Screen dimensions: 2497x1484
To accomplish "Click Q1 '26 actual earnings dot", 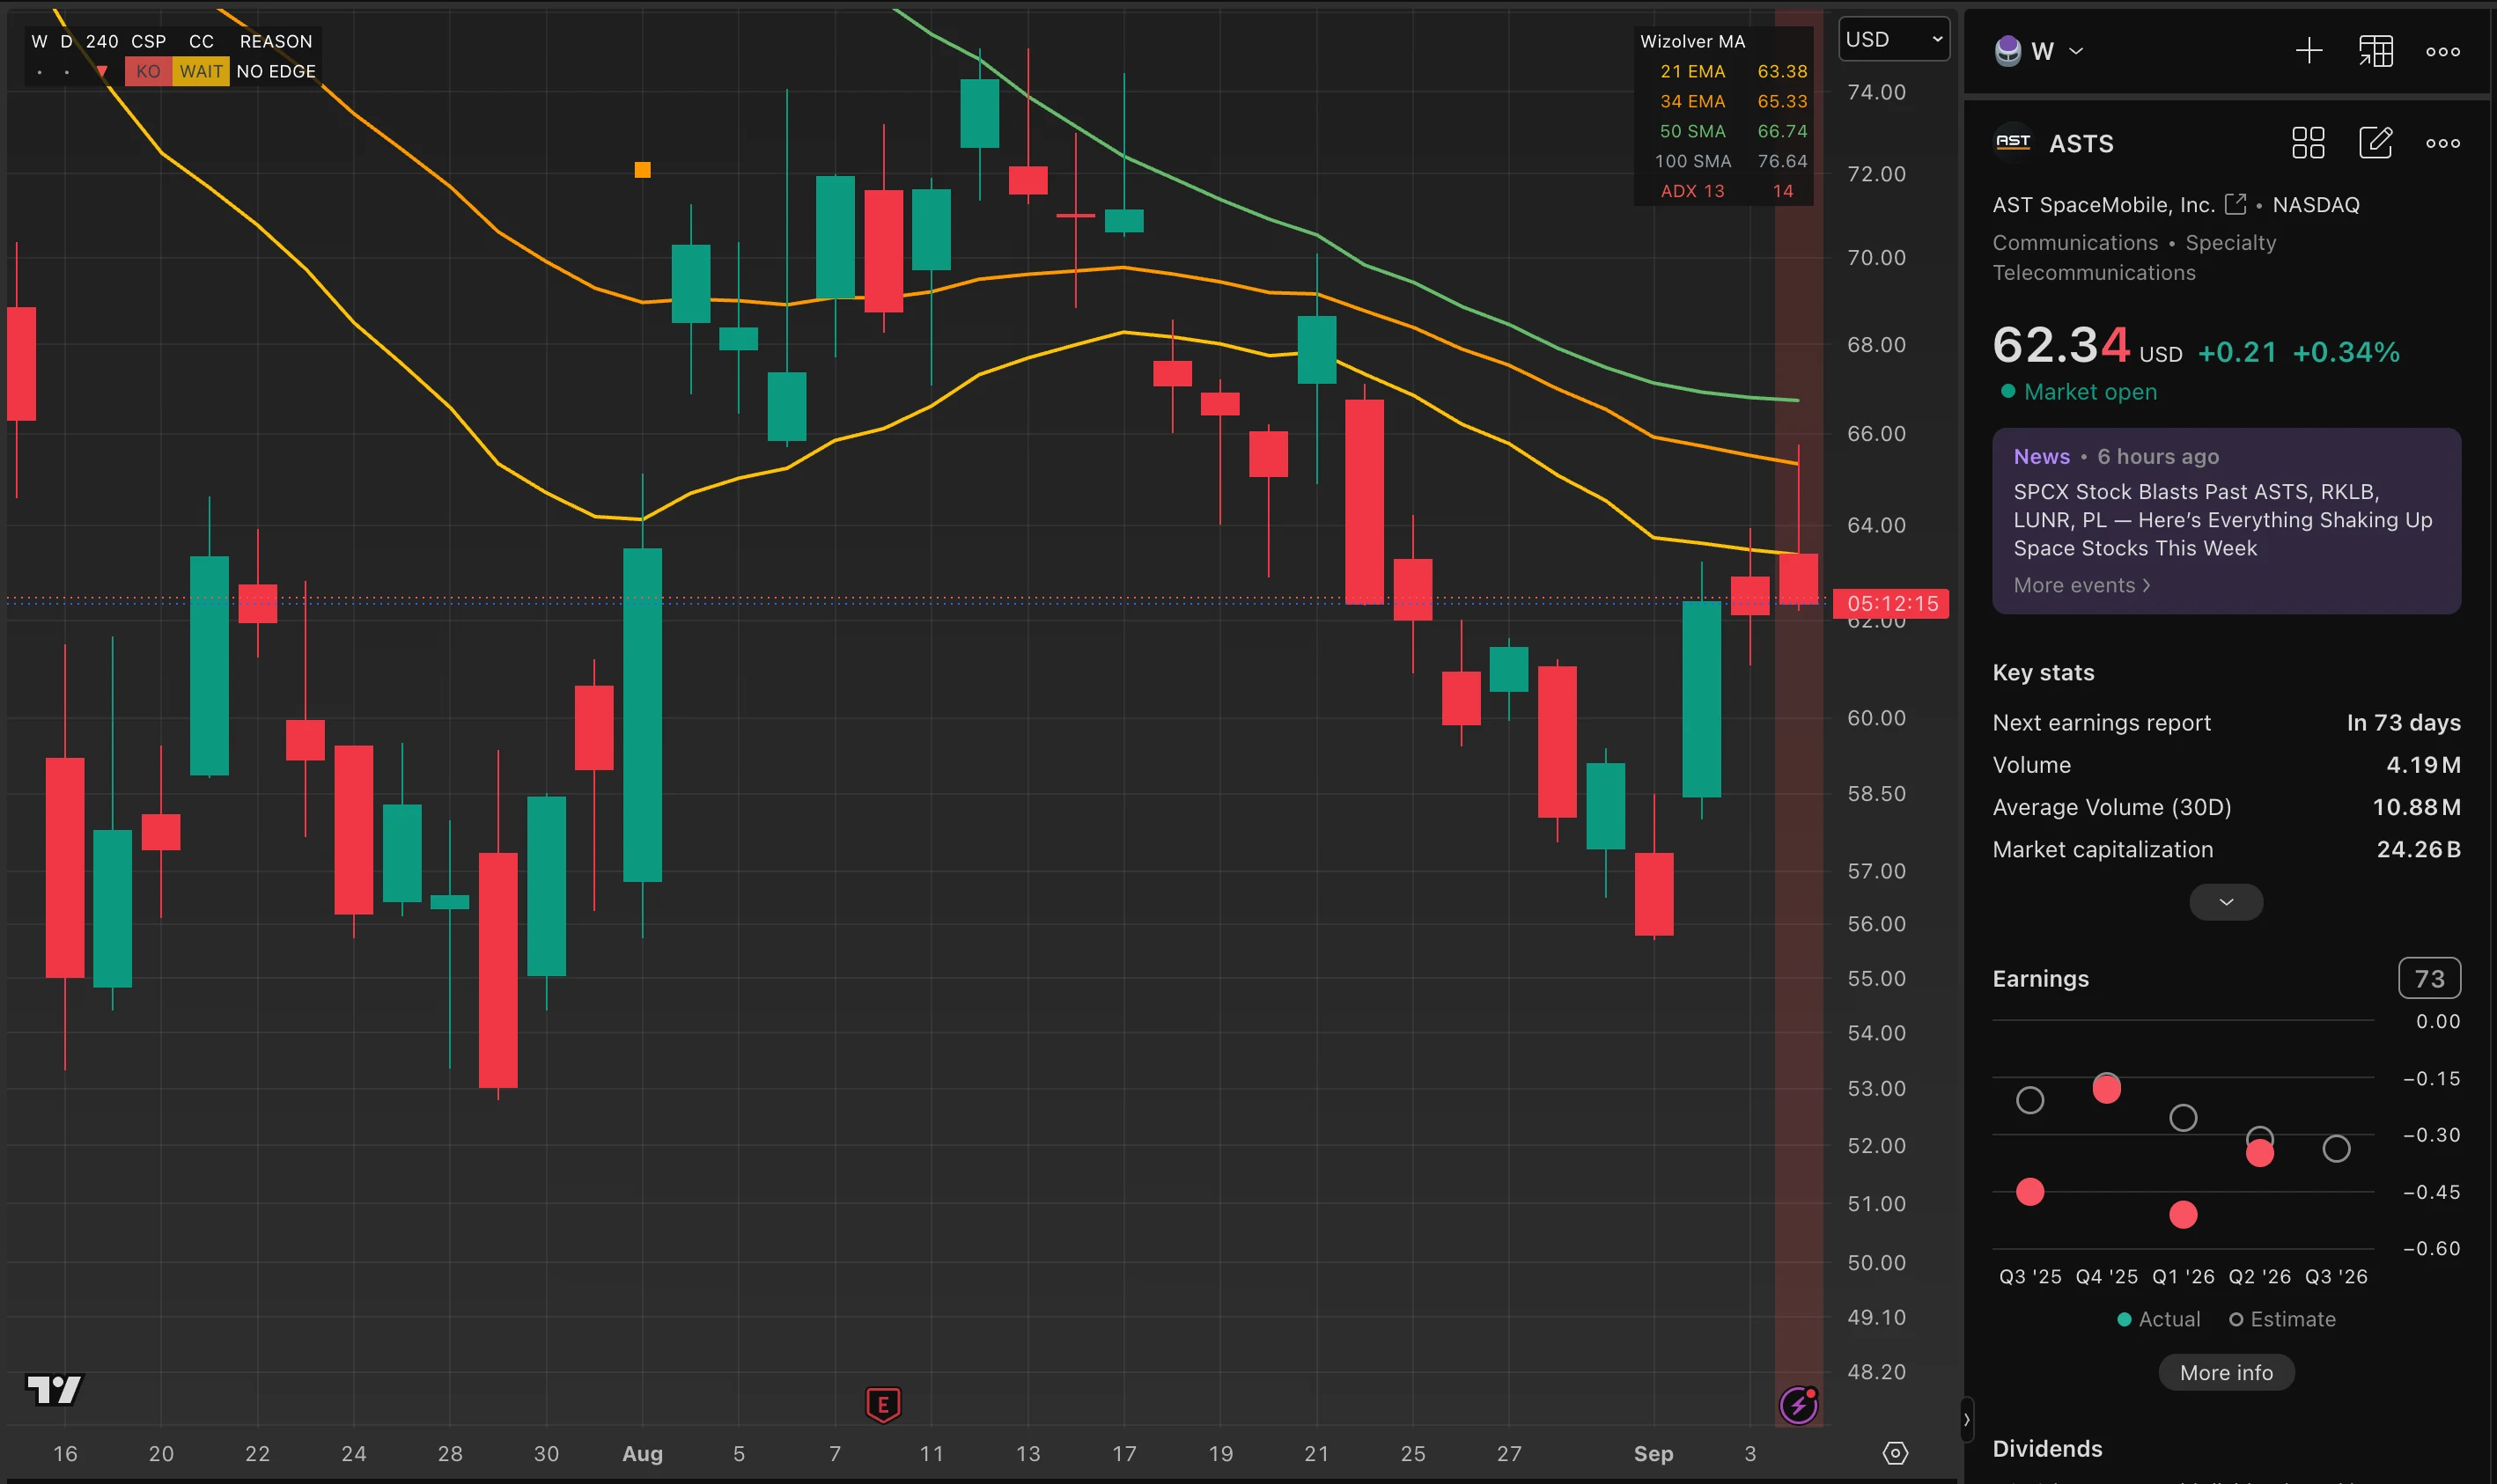I will [2183, 1215].
